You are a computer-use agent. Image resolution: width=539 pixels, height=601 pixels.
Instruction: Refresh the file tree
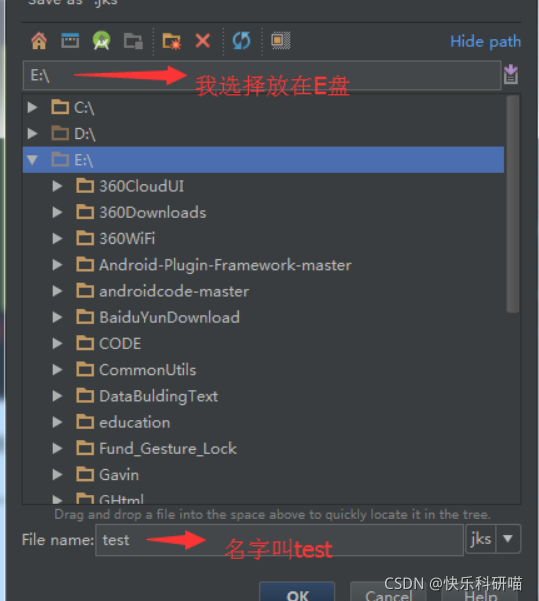(242, 41)
